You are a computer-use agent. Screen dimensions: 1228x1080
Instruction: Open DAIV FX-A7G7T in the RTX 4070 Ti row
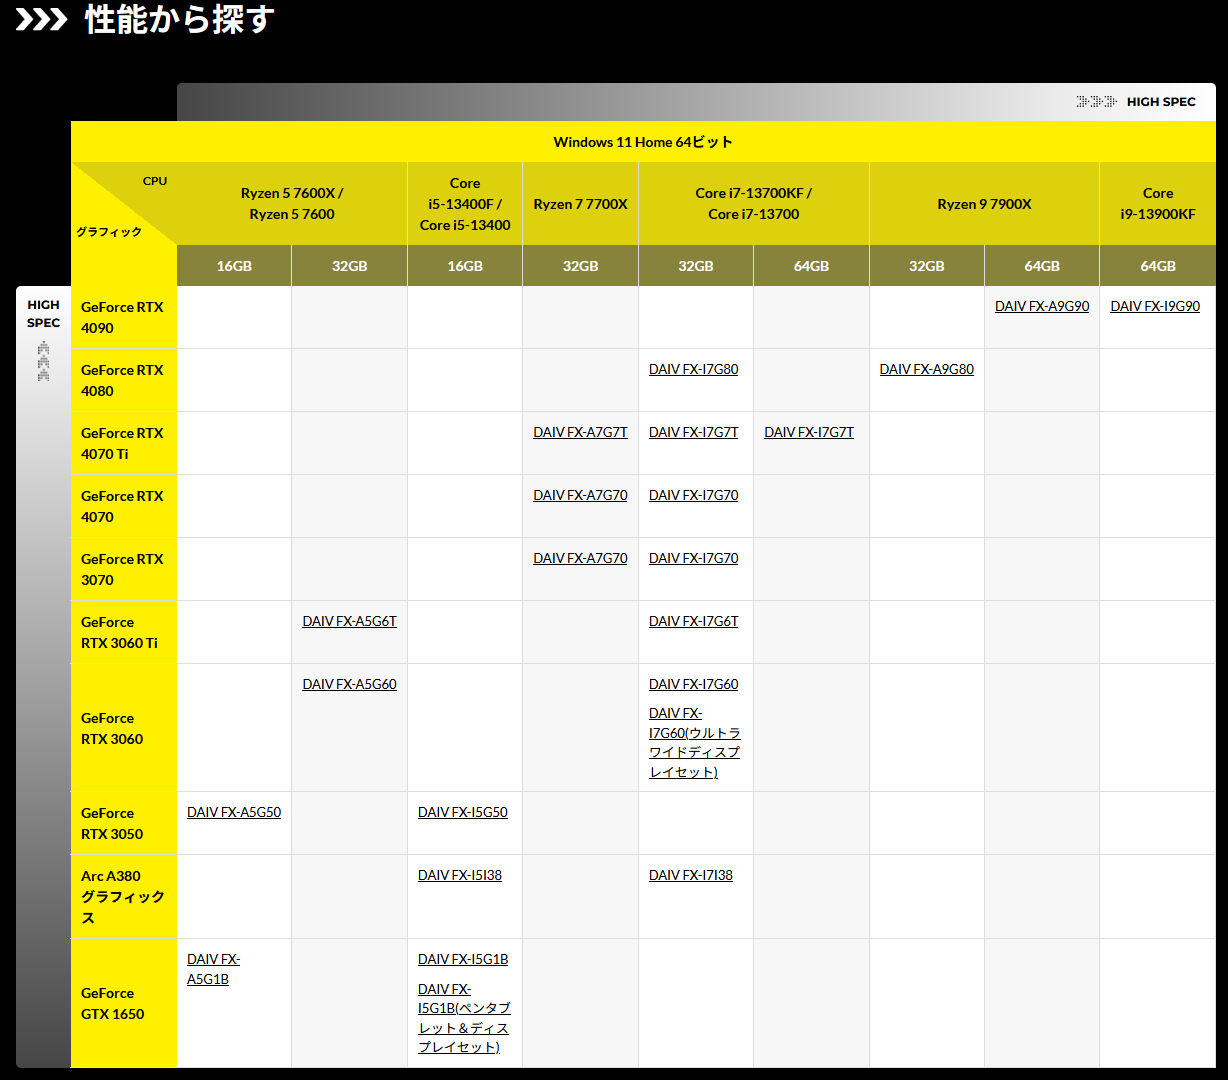click(x=580, y=432)
